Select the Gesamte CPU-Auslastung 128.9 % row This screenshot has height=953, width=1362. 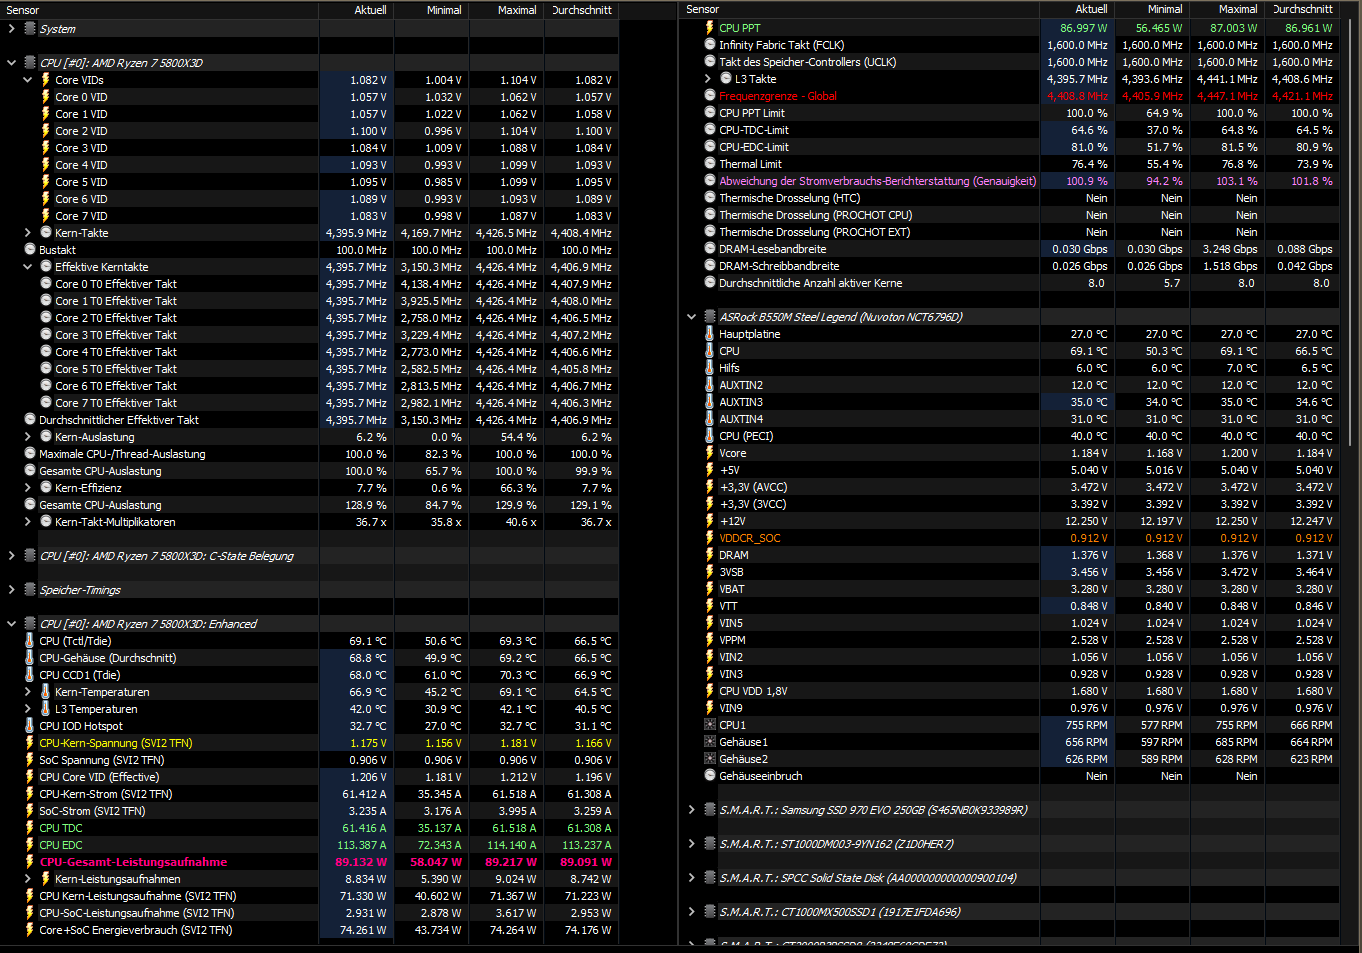pos(310,505)
